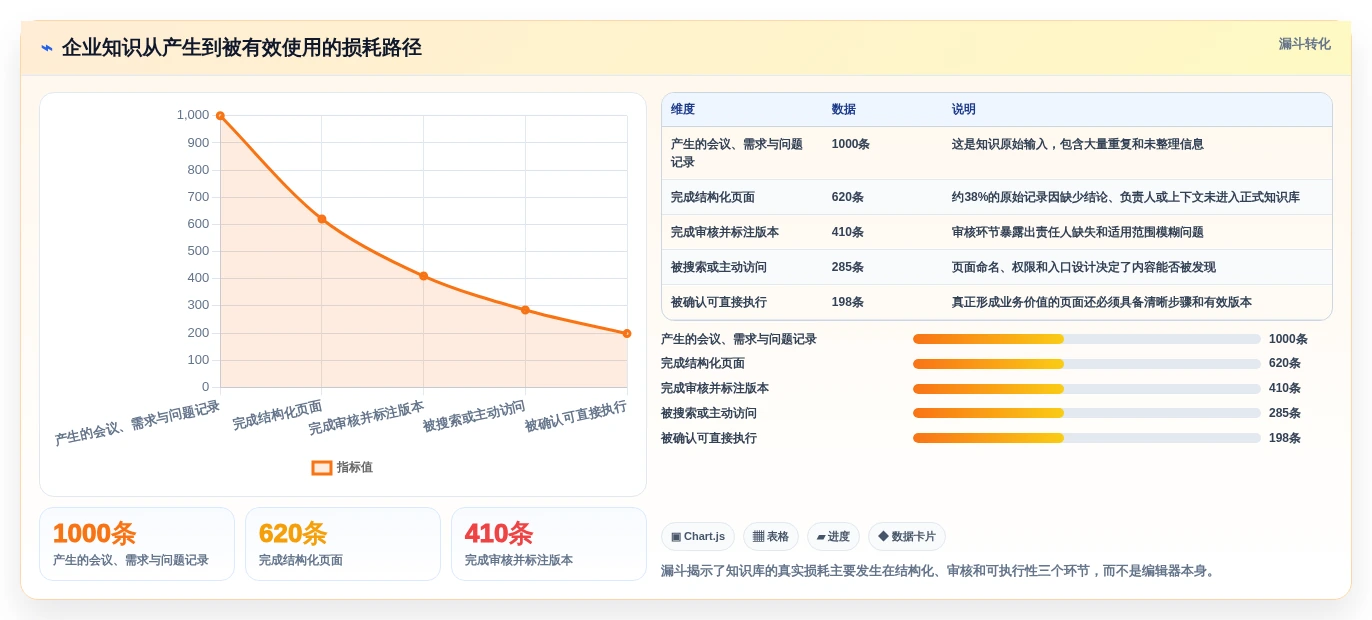The width and height of the screenshot is (1372, 620).
Task: Select the 进度 tag chip
Action: tap(833, 537)
